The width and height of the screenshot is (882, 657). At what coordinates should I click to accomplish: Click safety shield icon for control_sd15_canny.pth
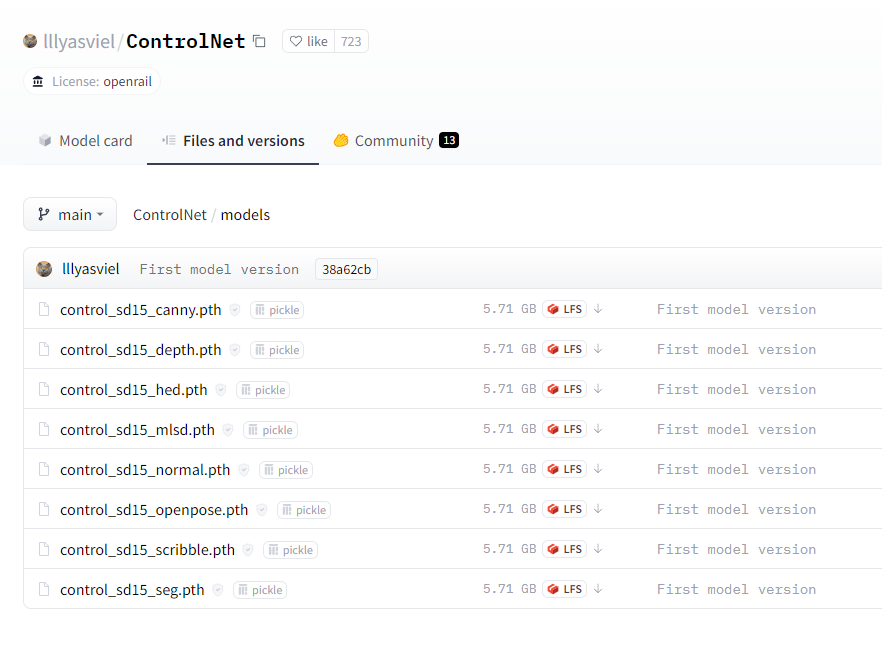235,310
